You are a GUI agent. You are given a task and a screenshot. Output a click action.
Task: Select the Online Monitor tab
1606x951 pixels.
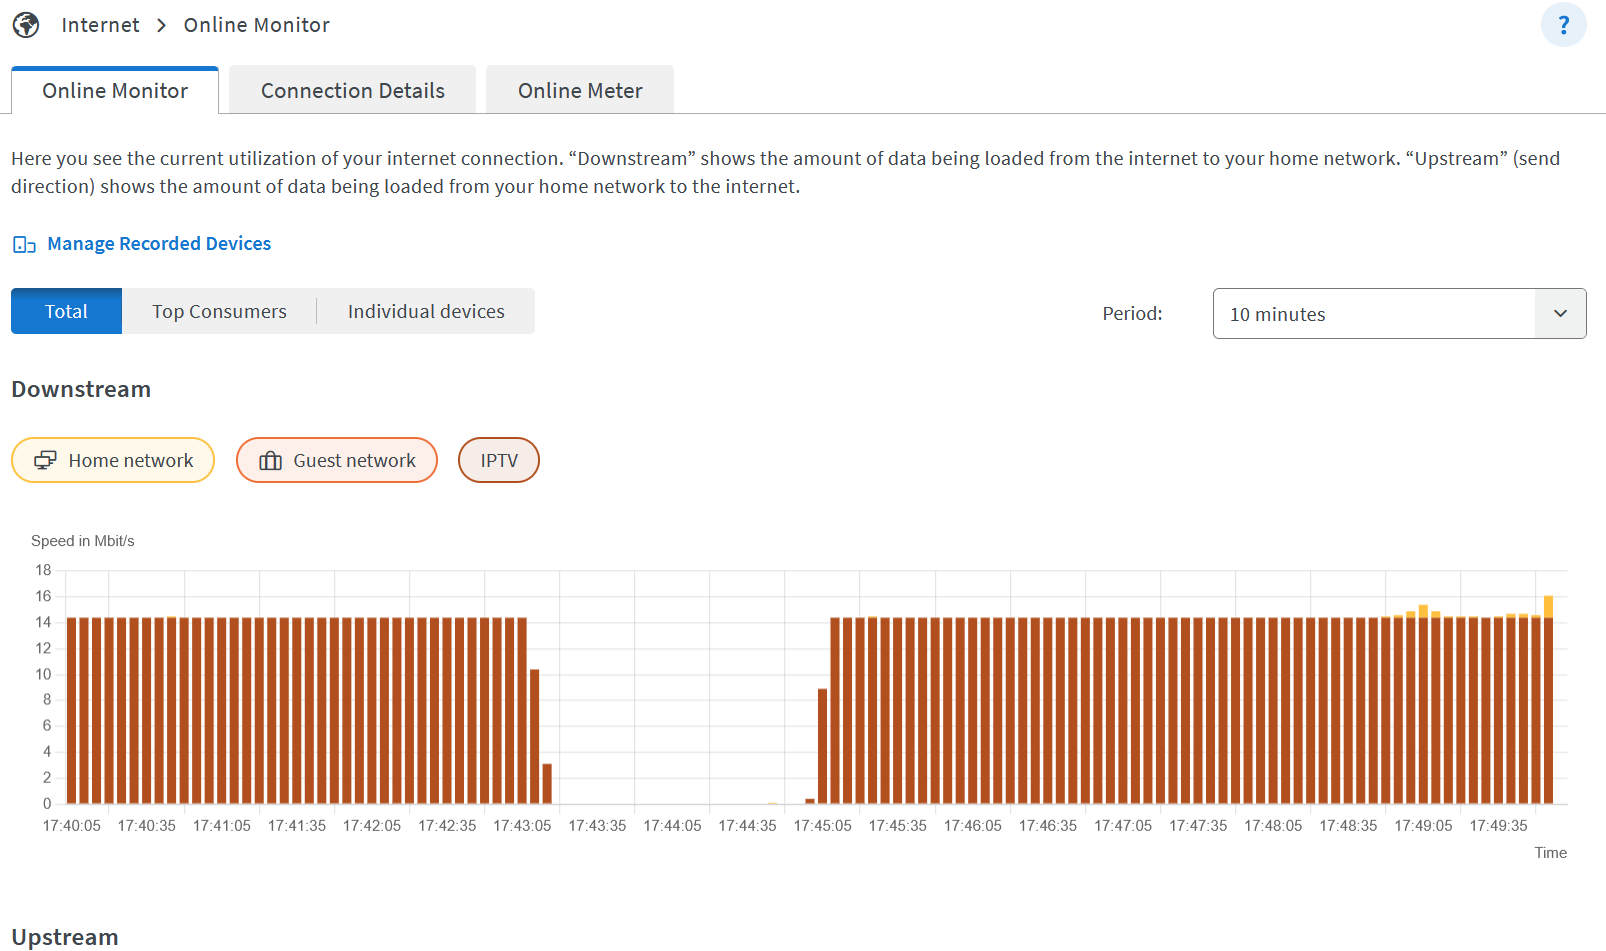click(x=115, y=91)
